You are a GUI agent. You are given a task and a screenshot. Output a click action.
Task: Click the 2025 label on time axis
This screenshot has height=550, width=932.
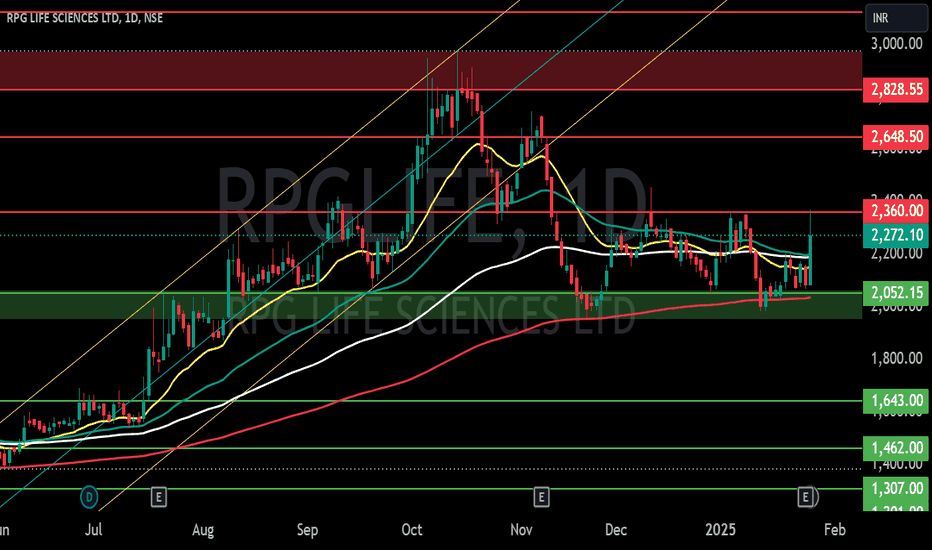click(720, 529)
